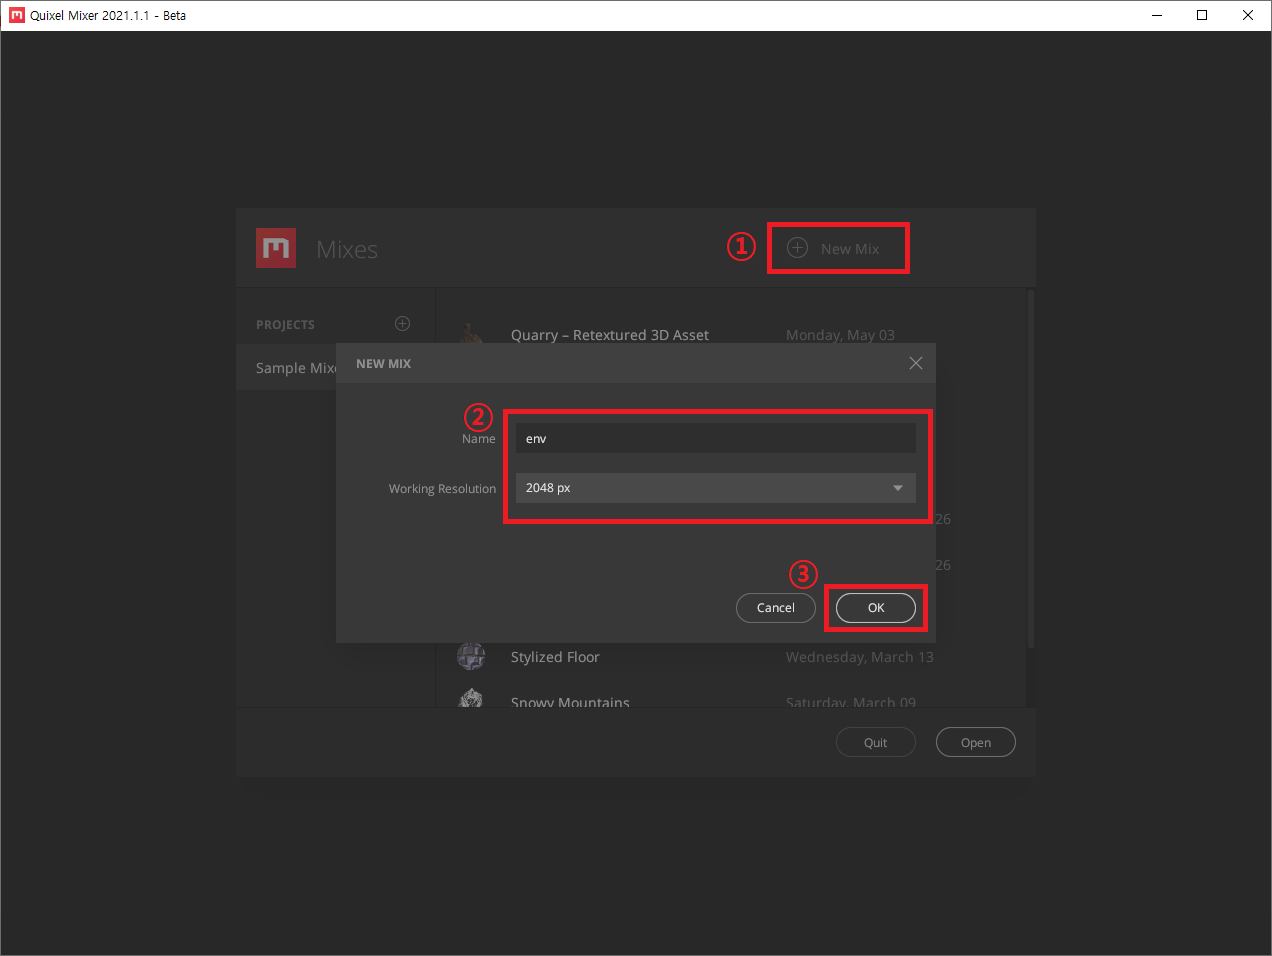
Task: Select the Sample Mixes project
Action: point(296,367)
